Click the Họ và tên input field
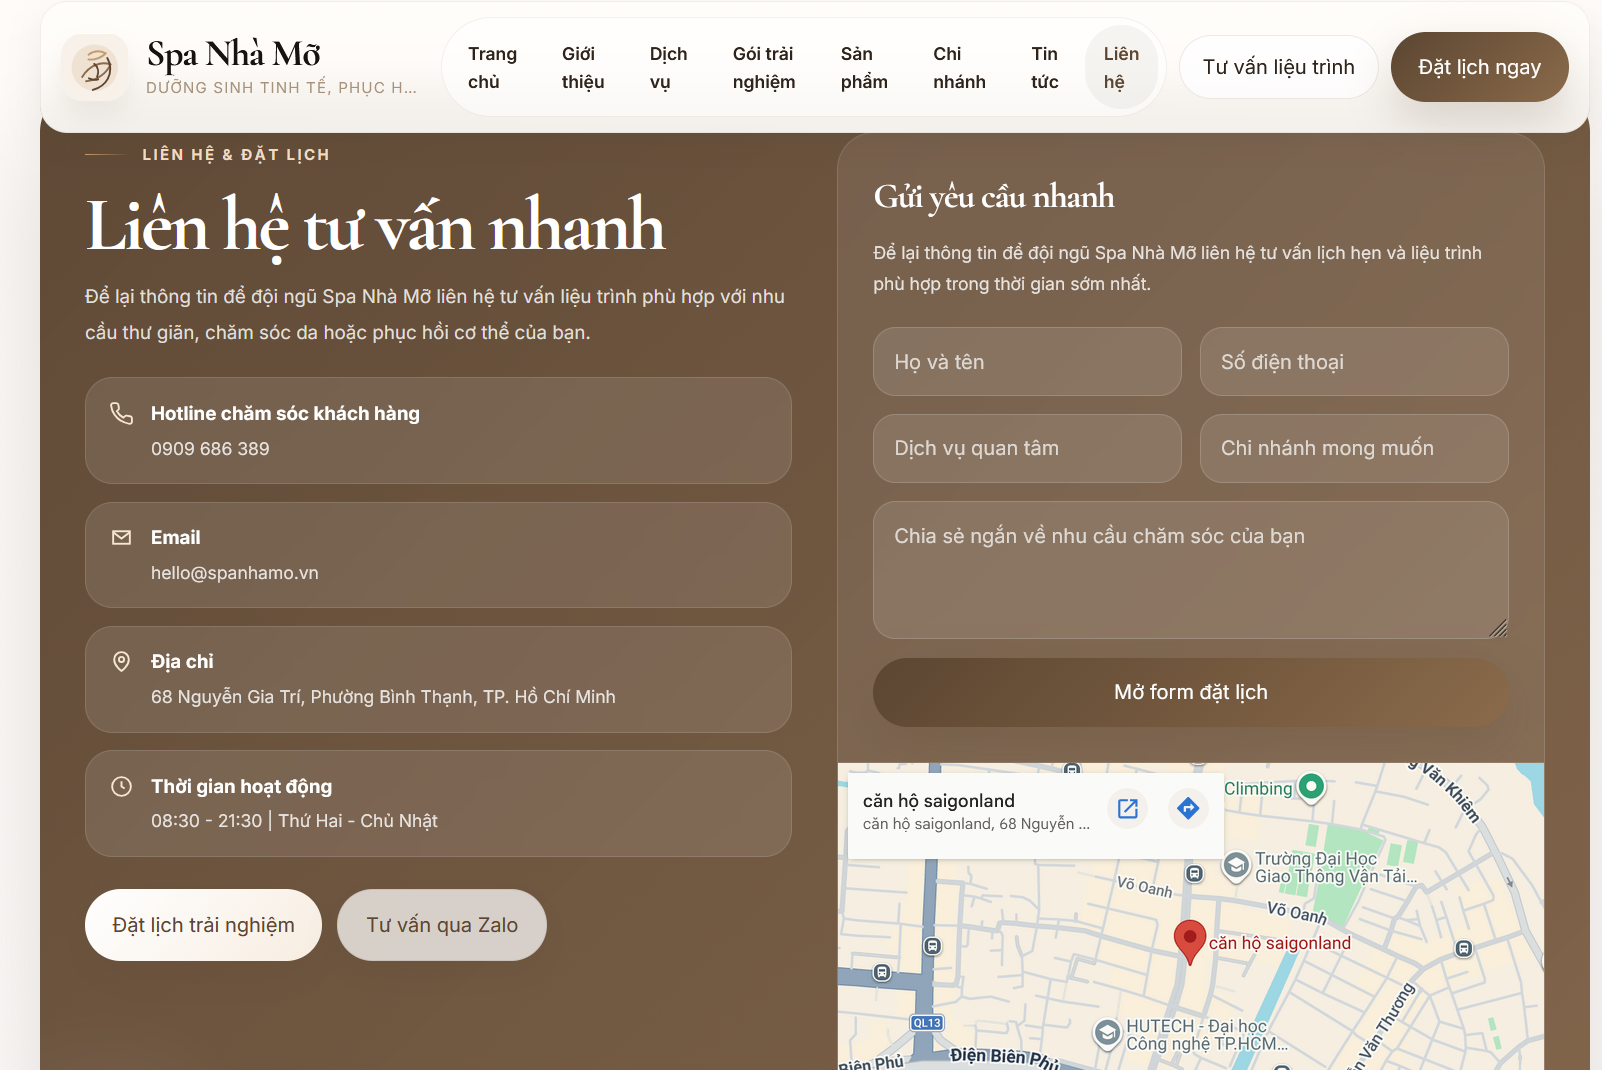Screen dimensions: 1602x1070 [x=1027, y=362]
